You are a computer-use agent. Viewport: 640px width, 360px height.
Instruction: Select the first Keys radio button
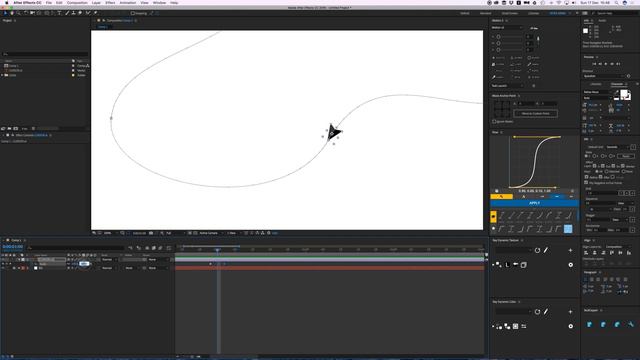[587, 156]
